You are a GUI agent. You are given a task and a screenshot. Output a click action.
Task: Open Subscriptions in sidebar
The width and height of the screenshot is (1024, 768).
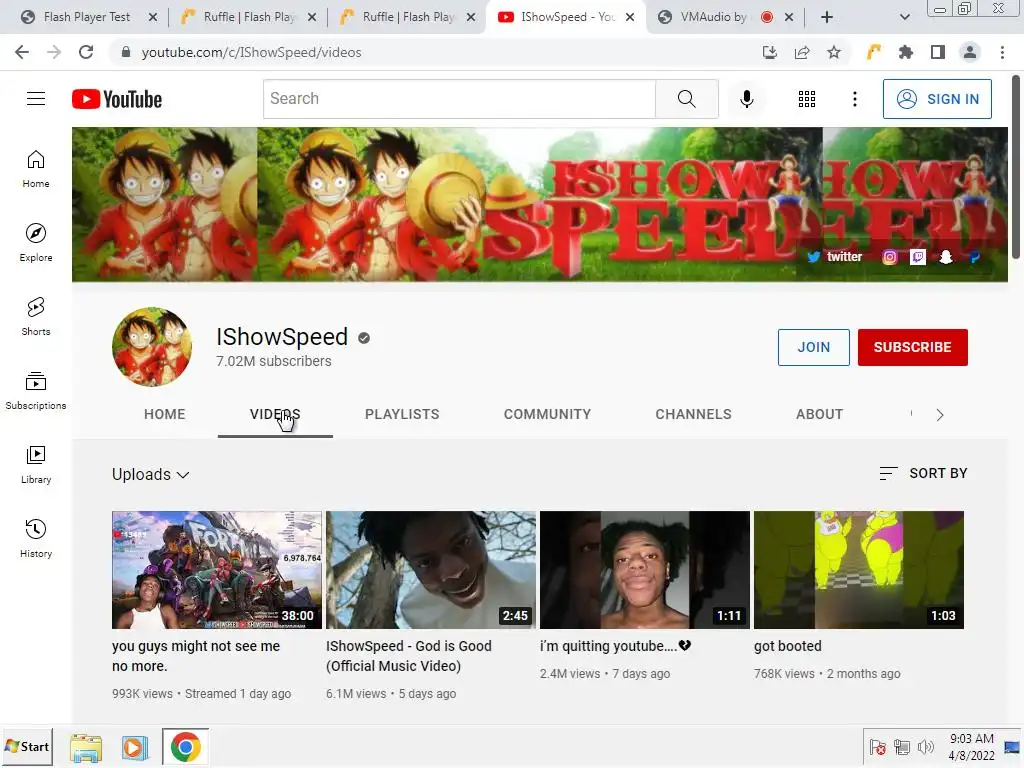[36, 391]
